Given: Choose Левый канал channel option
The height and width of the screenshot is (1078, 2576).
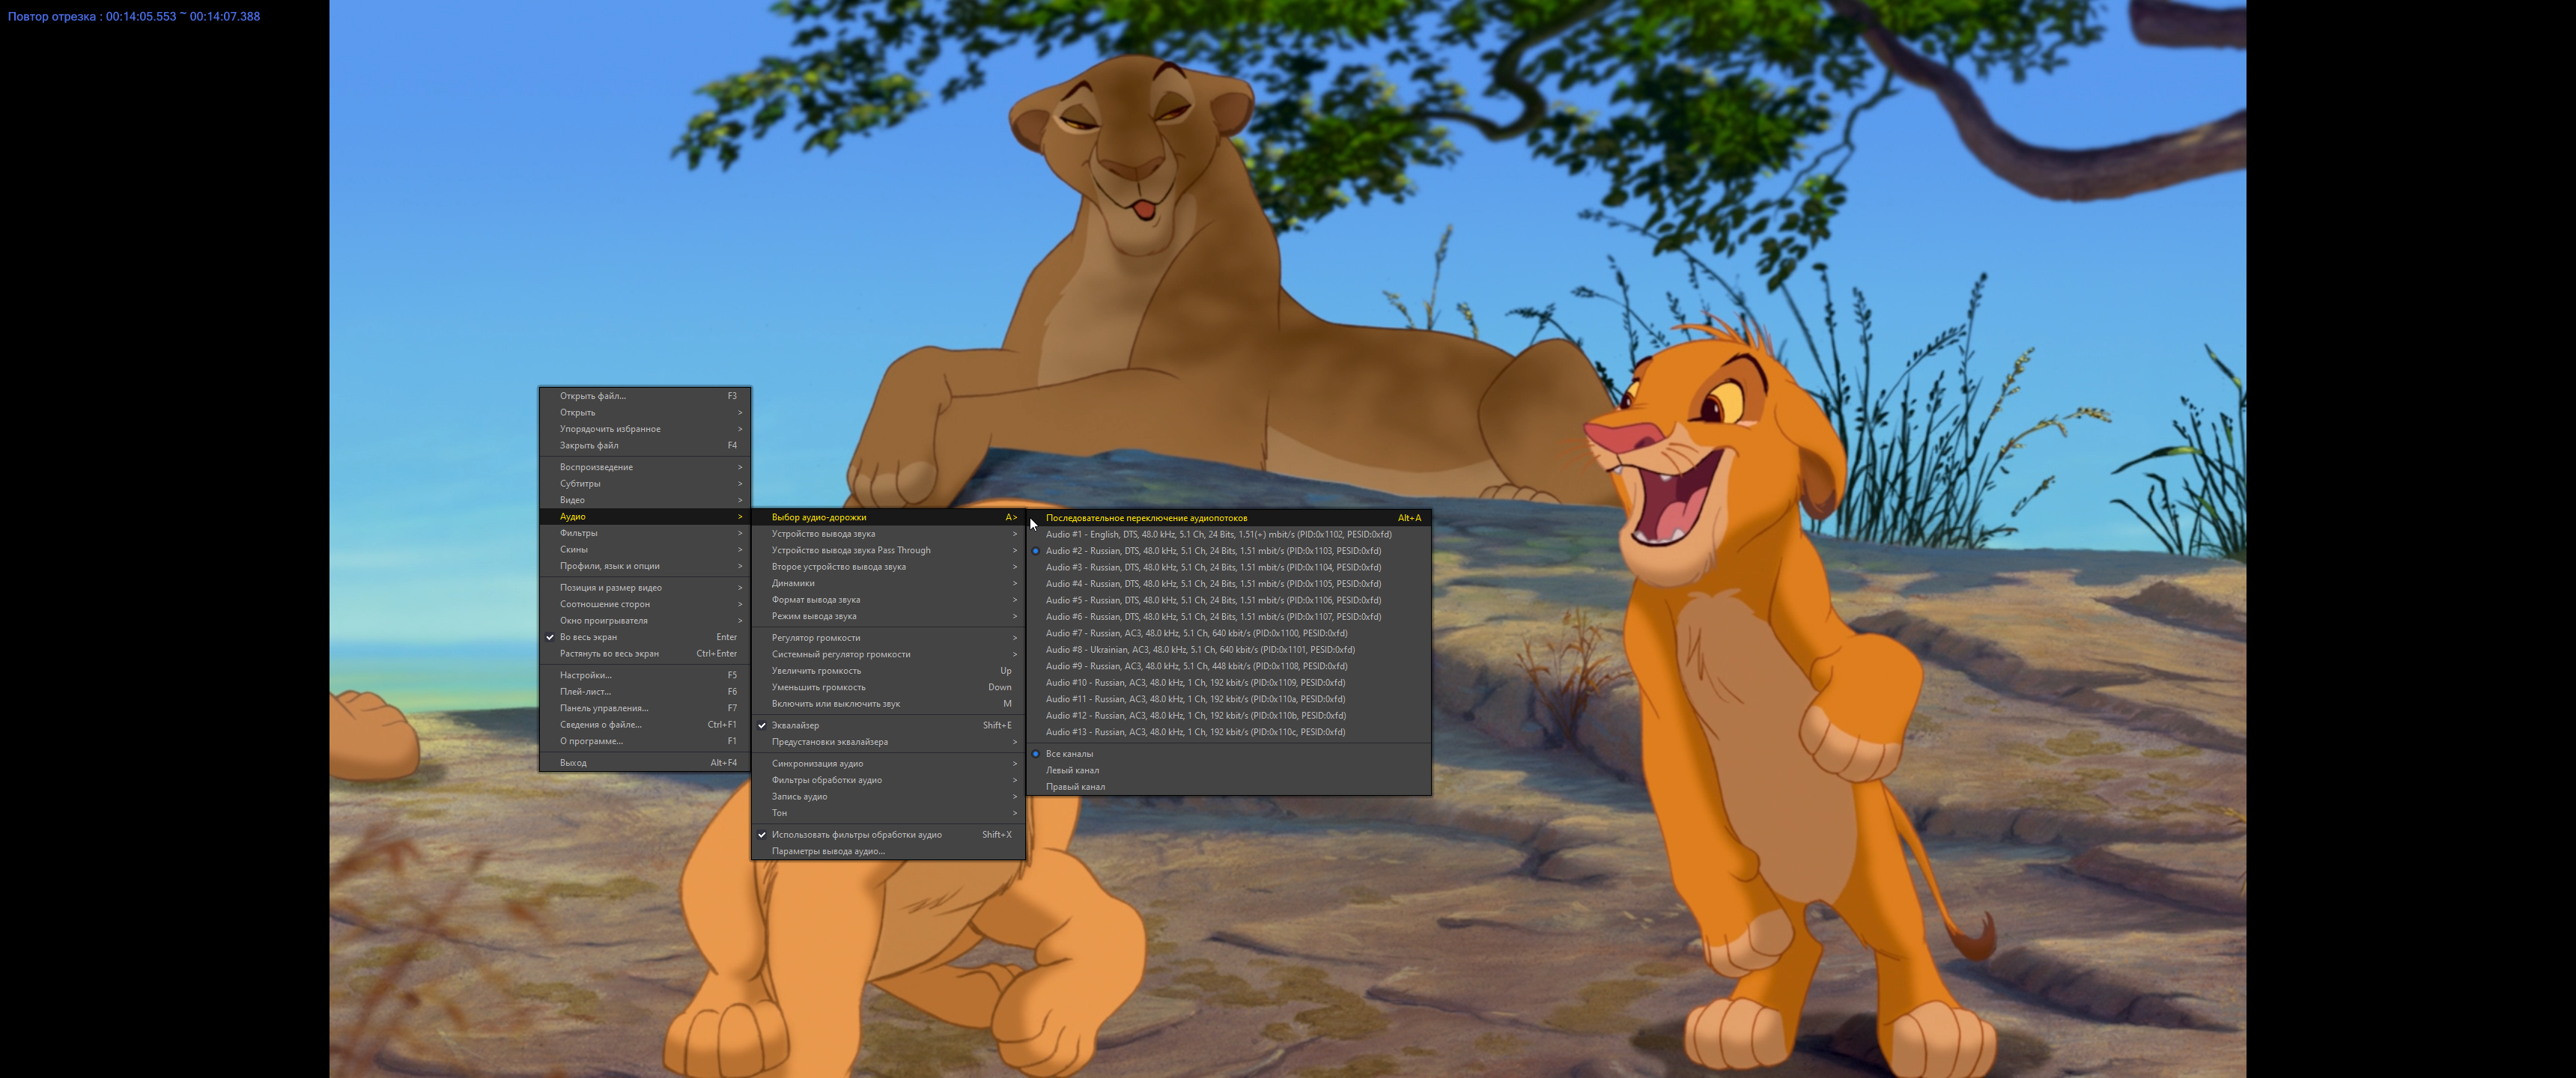Looking at the screenshot, I should coord(1071,770).
